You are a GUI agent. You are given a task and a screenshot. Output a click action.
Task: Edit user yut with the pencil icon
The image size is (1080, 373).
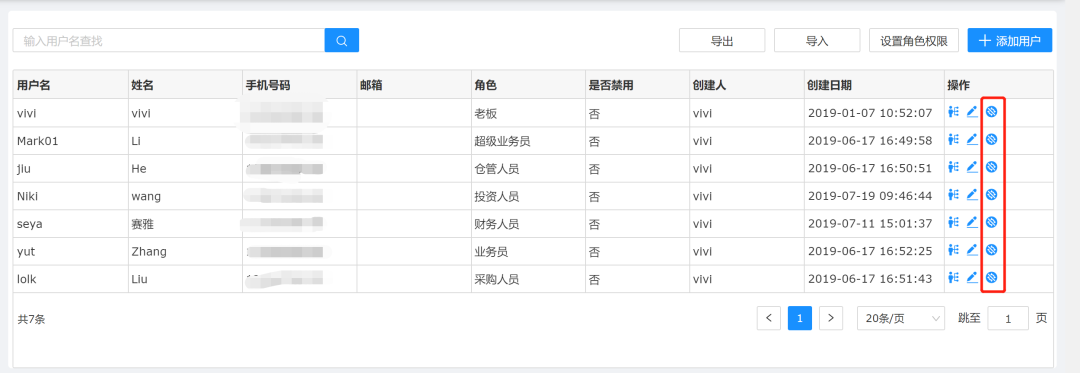pos(972,250)
